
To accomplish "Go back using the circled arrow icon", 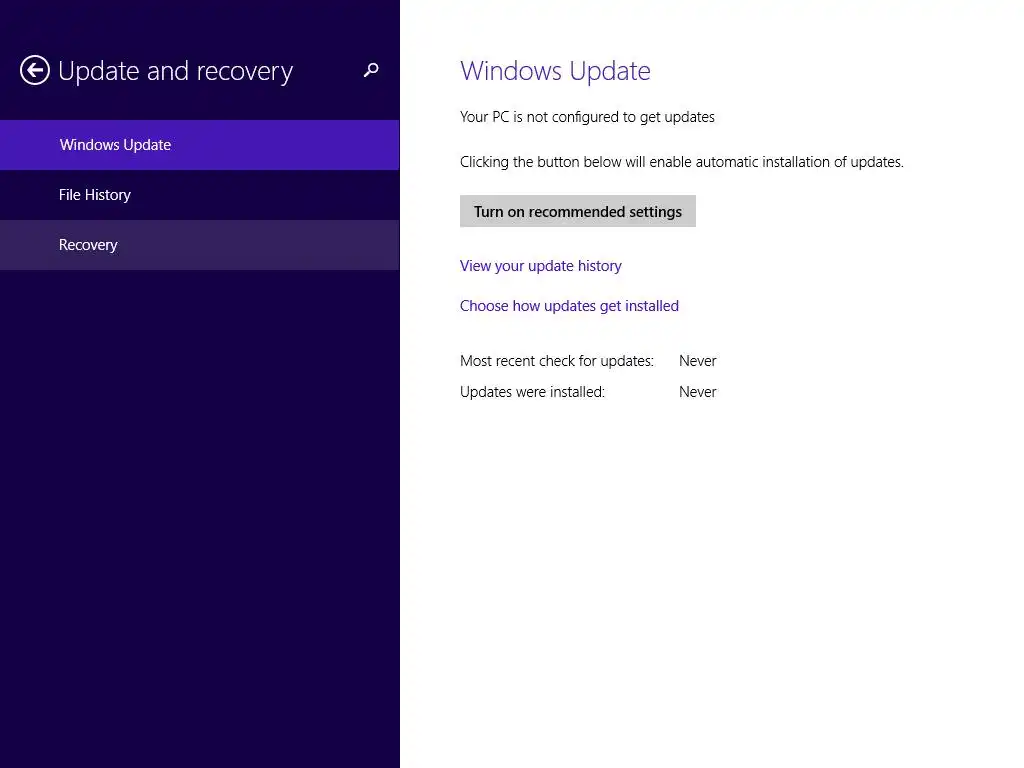I will point(35,70).
